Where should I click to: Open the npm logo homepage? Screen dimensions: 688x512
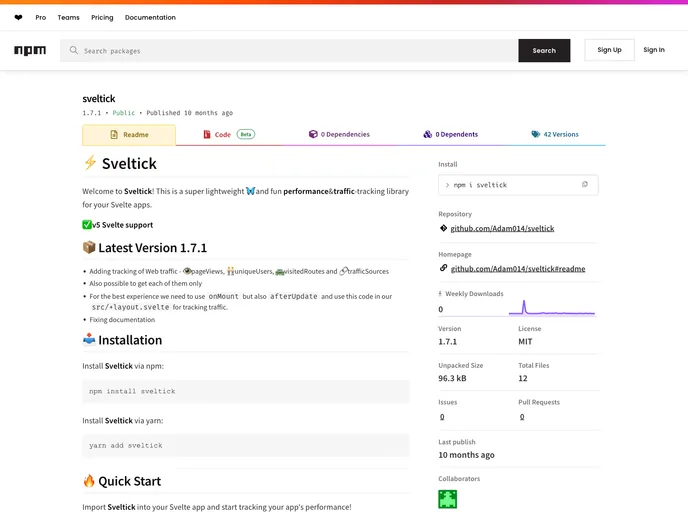point(30,50)
